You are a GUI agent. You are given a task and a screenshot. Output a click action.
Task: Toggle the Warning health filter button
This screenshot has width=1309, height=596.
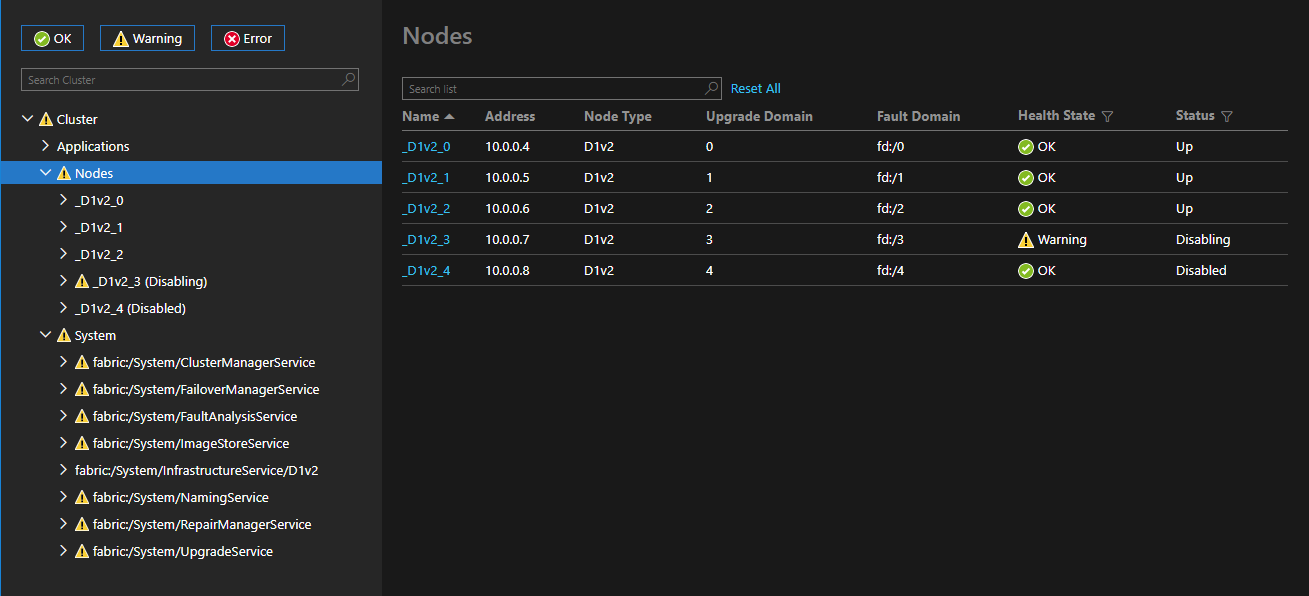click(147, 38)
